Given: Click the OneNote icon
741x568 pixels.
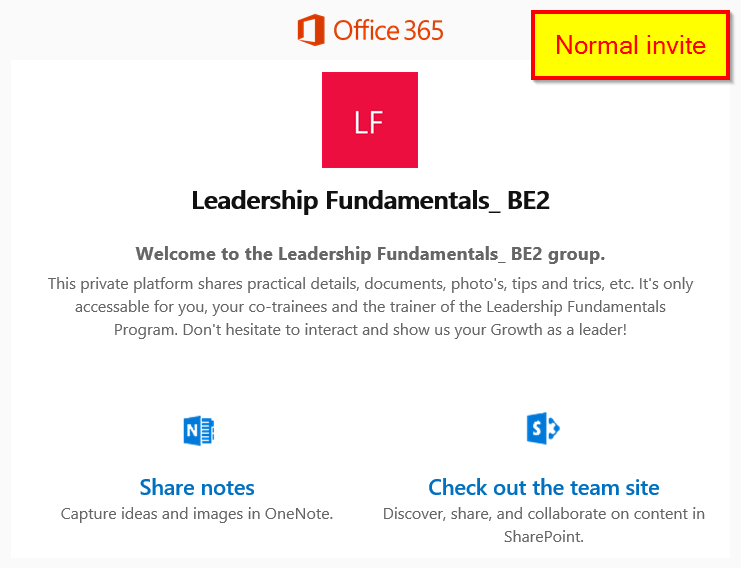Looking at the screenshot, I should (198, 431).
